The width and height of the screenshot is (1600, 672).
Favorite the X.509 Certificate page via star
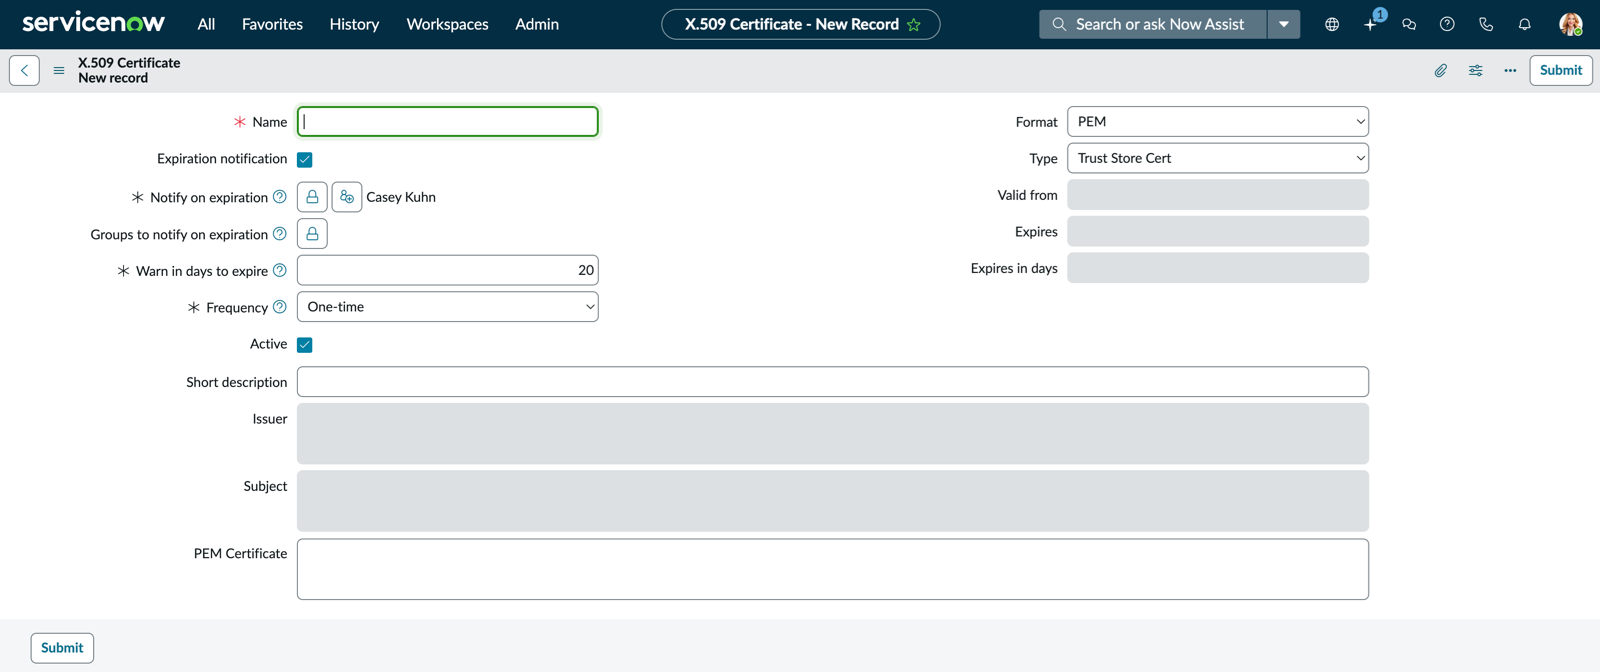point(914,24)
